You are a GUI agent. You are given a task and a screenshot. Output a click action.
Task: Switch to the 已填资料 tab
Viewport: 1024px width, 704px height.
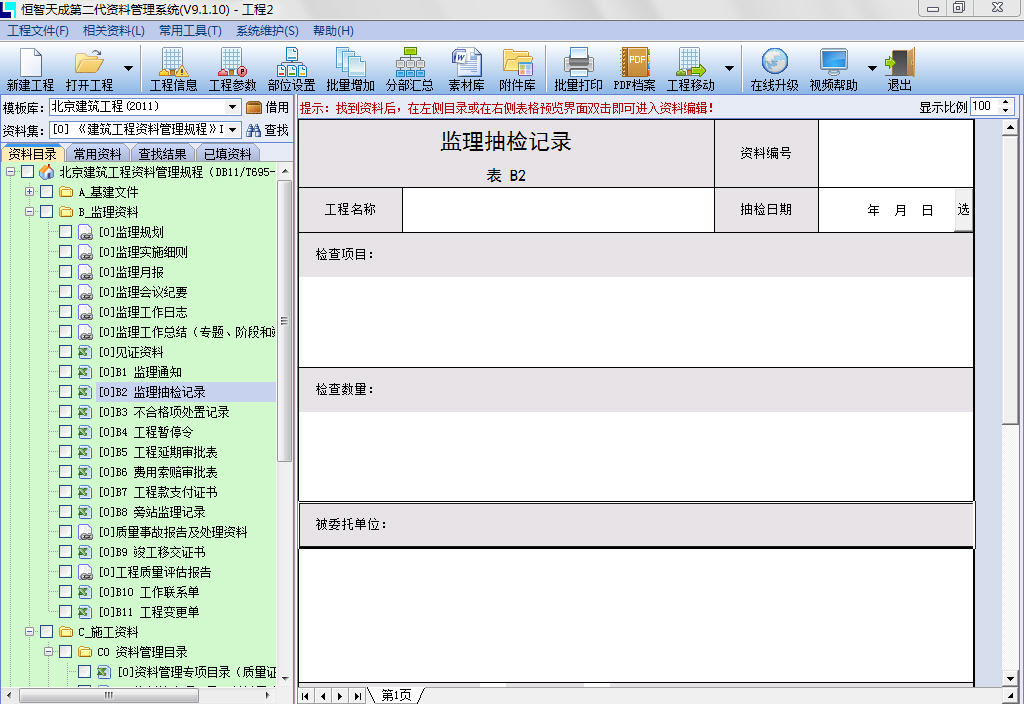[x=227, y=153]
